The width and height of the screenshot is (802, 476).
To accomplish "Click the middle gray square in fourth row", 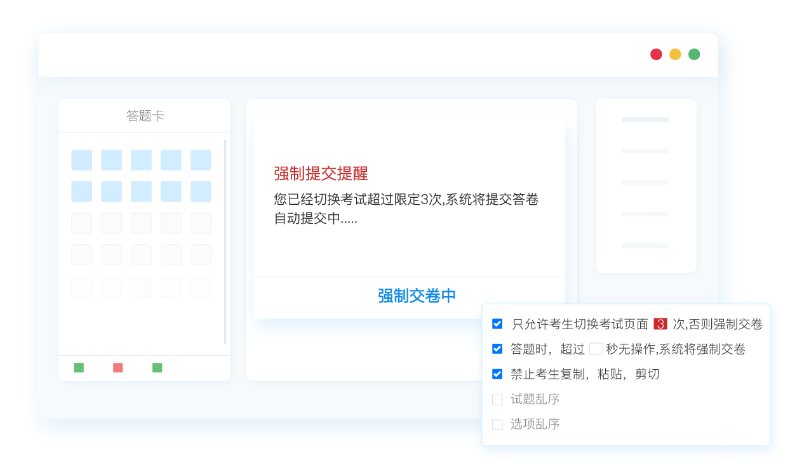I will (x=141, y=255).
